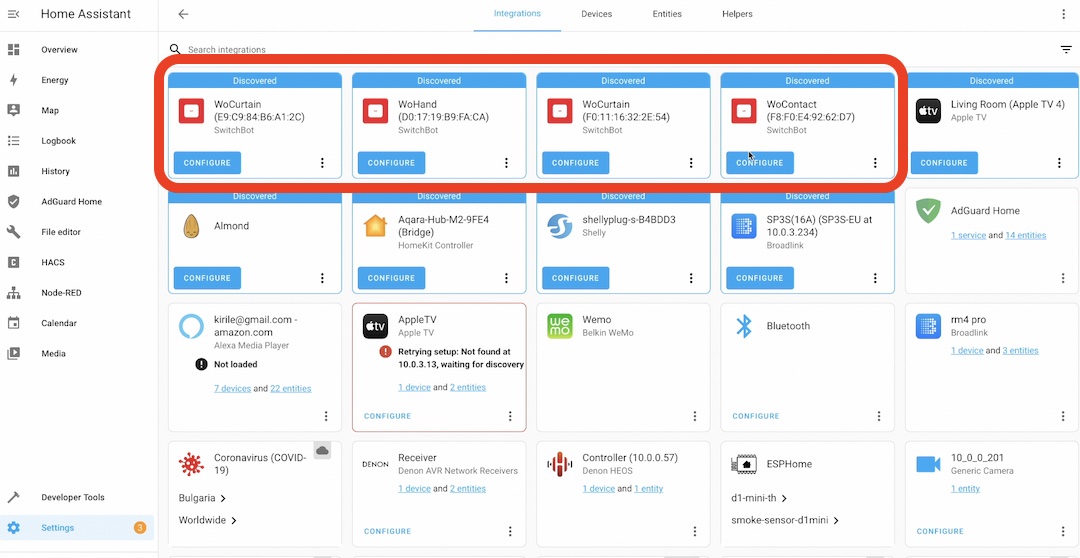Screen dimensions: 1080x558
Task: Click the Almond nut icon
Action: [191, 226]
